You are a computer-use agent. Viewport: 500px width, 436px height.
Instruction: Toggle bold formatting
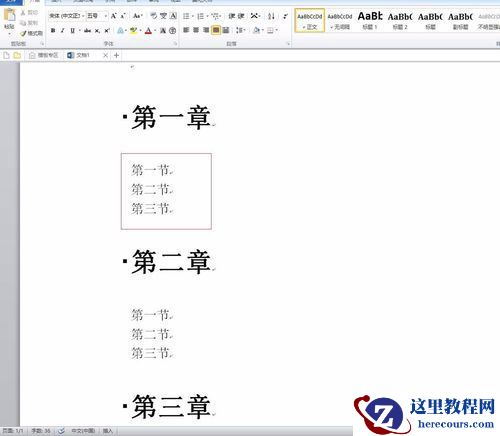(x=53, y=31)
